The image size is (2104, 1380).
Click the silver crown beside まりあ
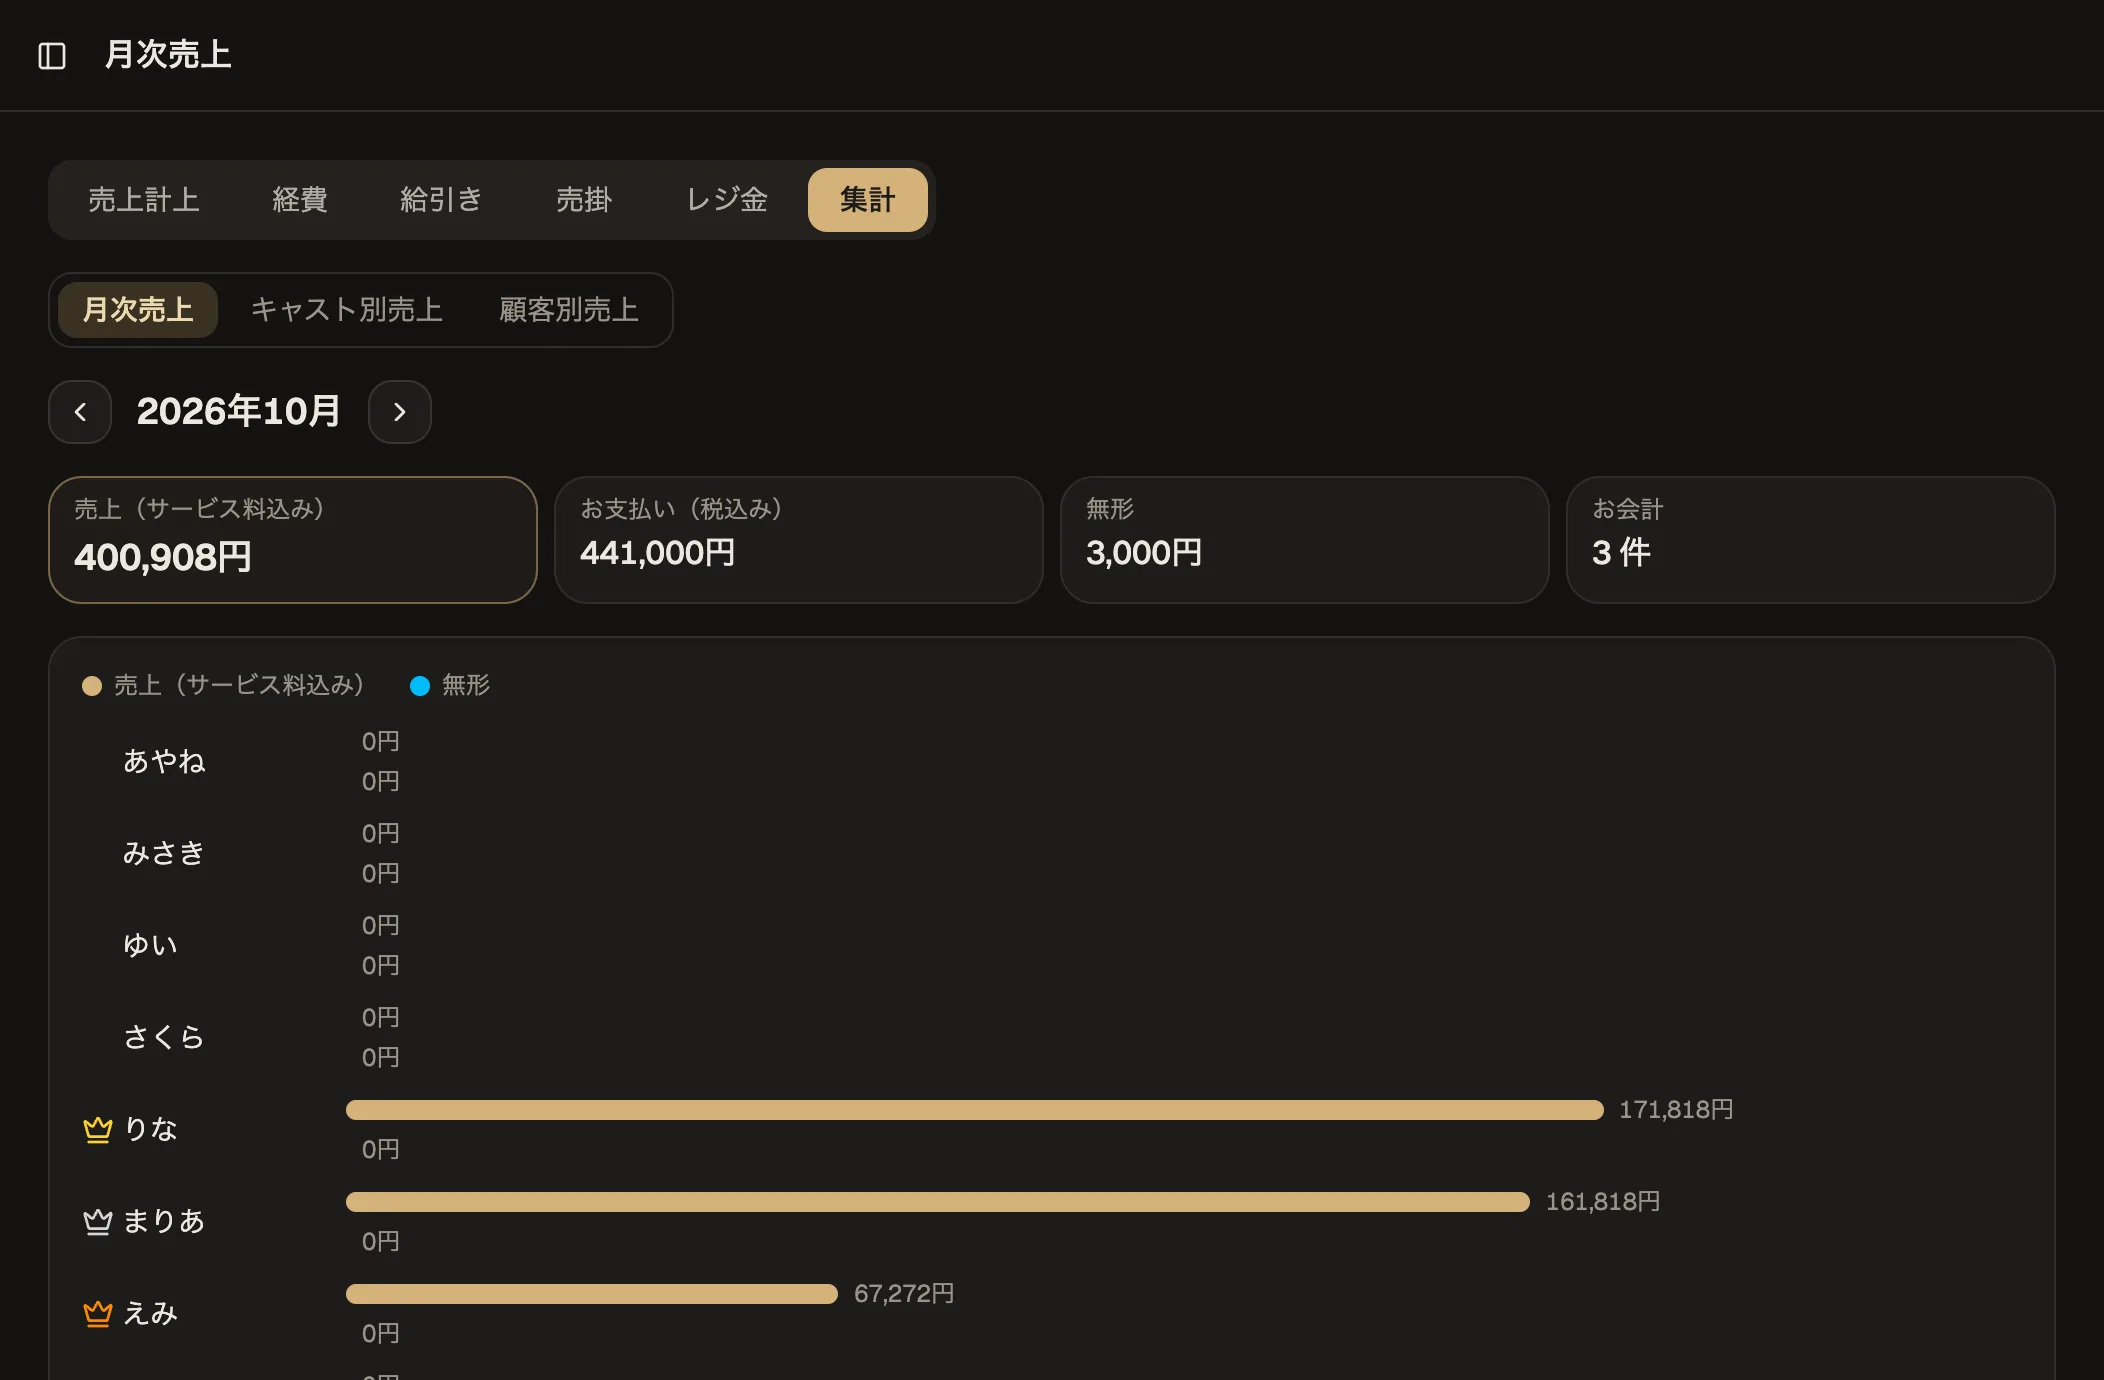[x=98, y=1221]
